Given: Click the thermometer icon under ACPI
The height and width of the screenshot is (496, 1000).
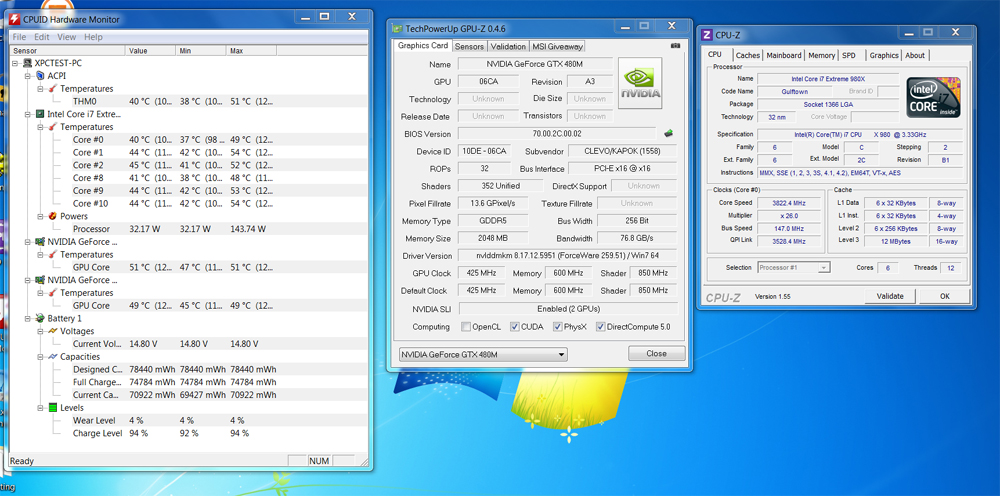Looking at the screenshot, I should coord(53,89).
